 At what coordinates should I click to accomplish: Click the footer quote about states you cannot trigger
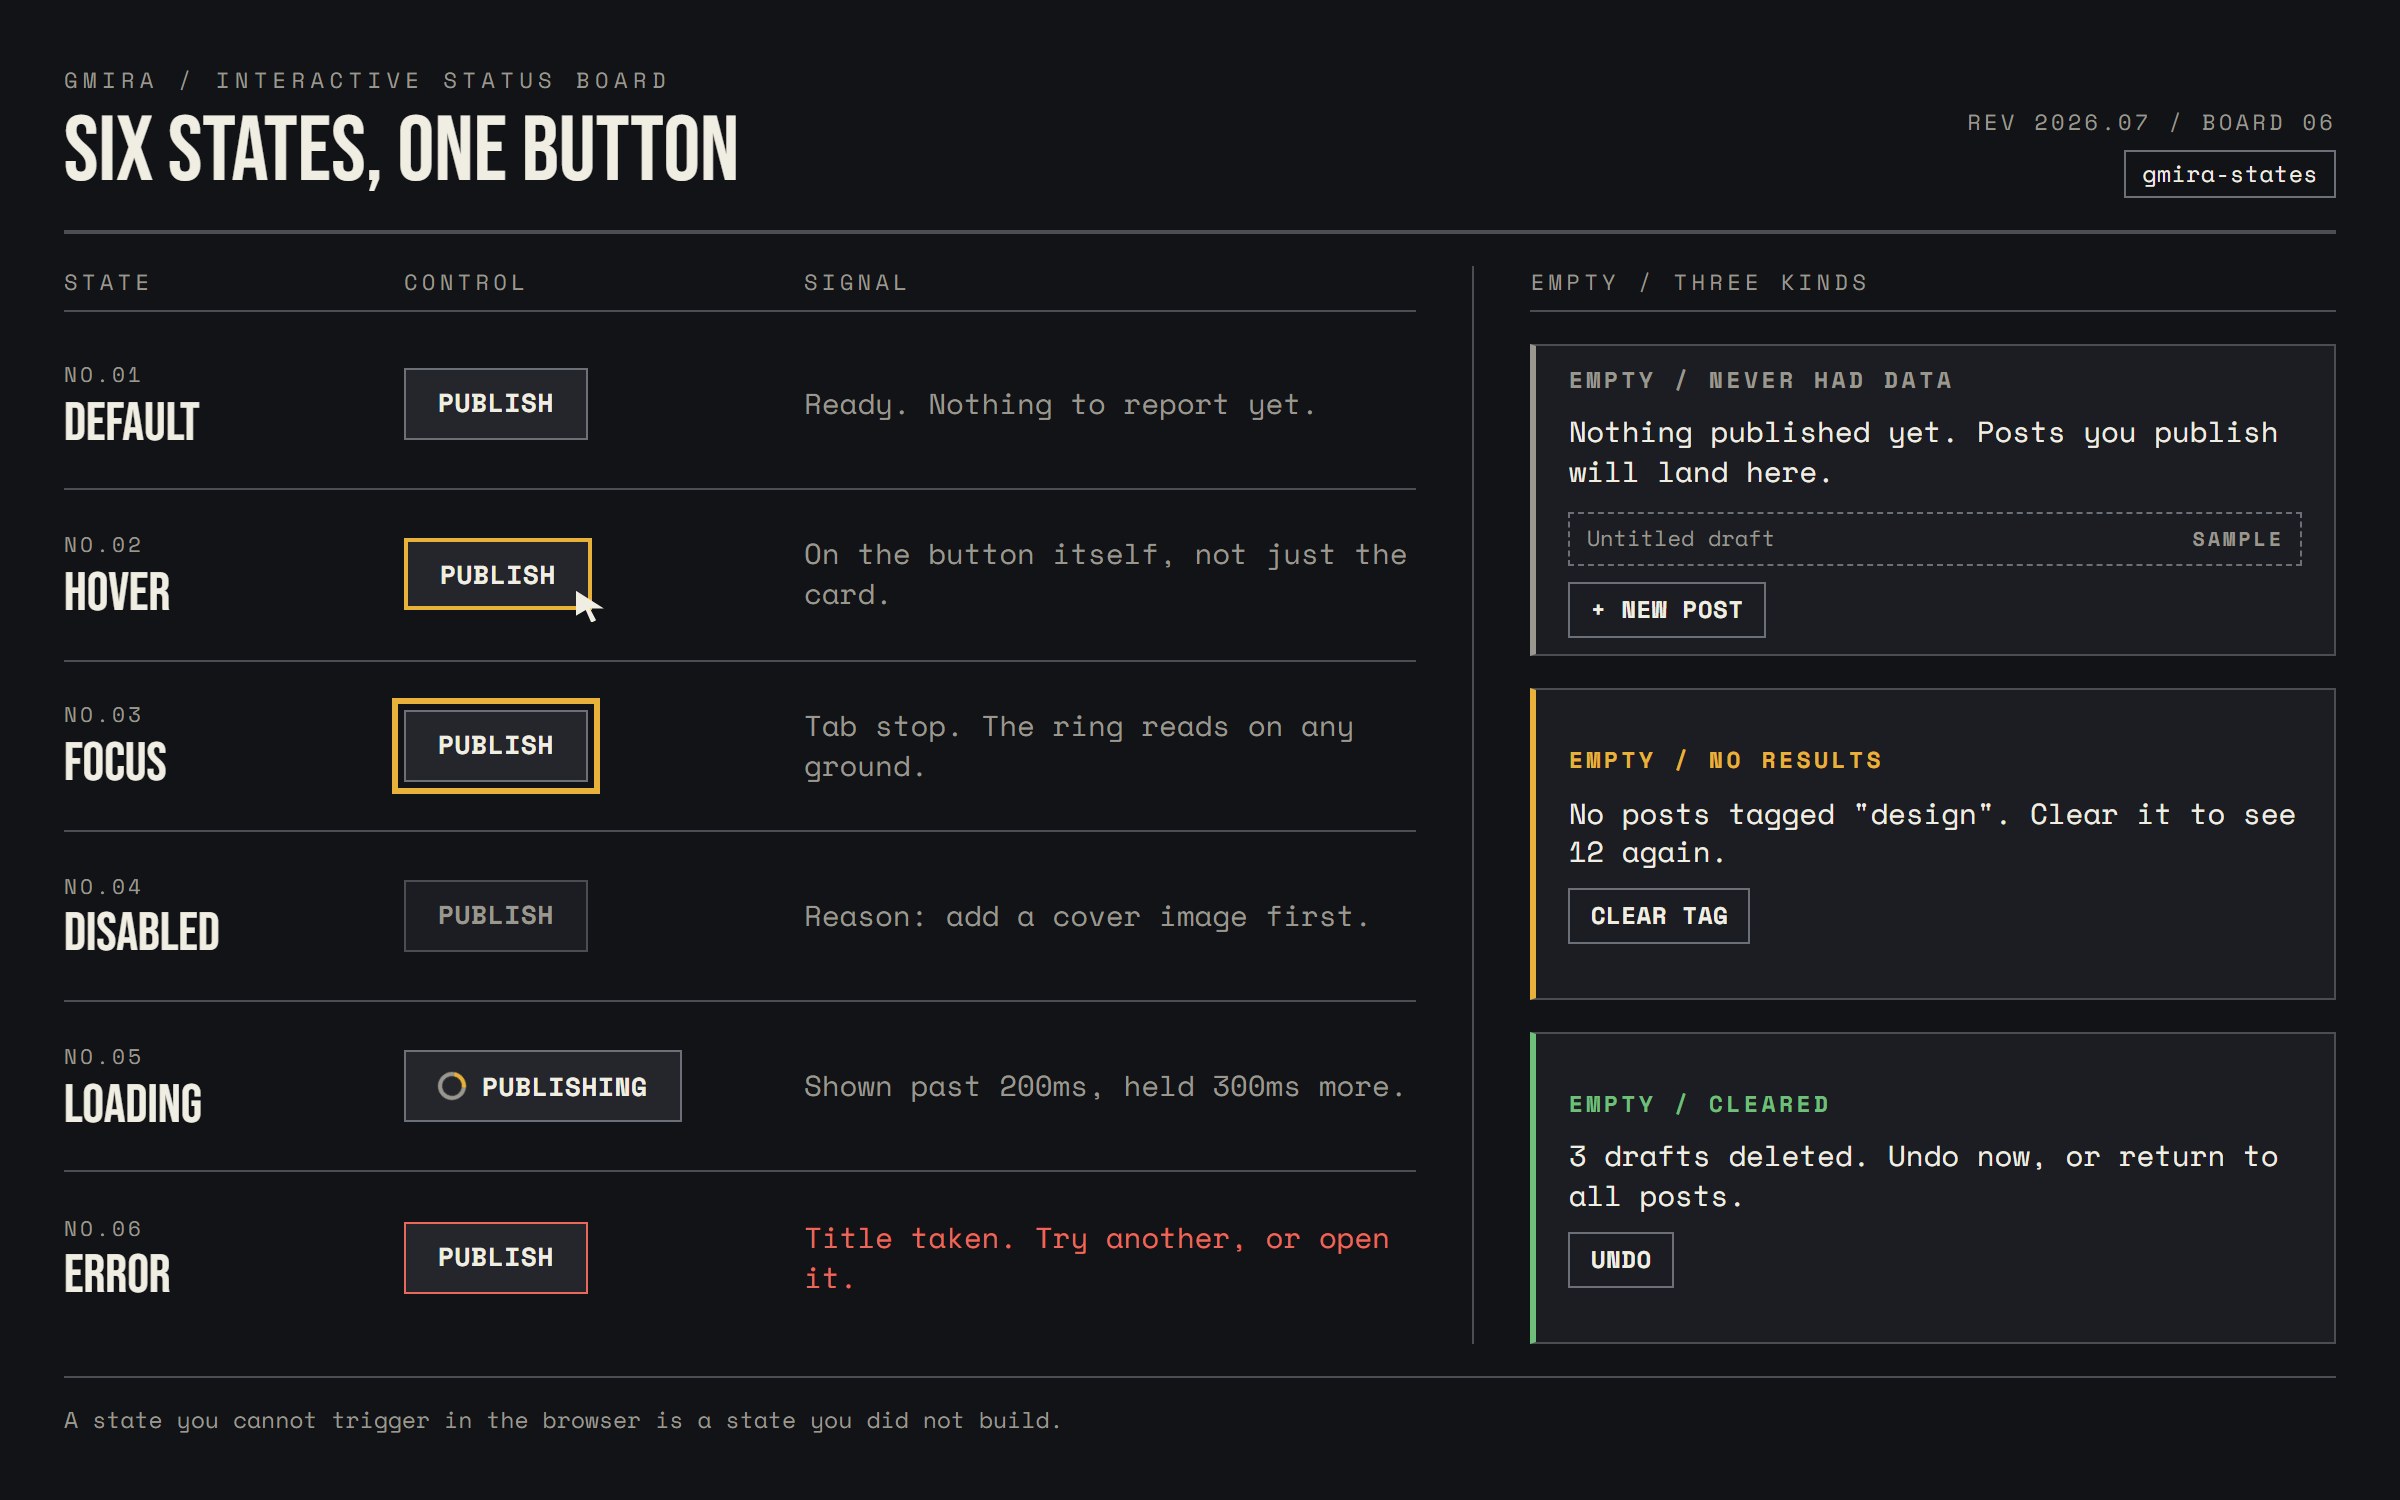[x=562, y=1421]
